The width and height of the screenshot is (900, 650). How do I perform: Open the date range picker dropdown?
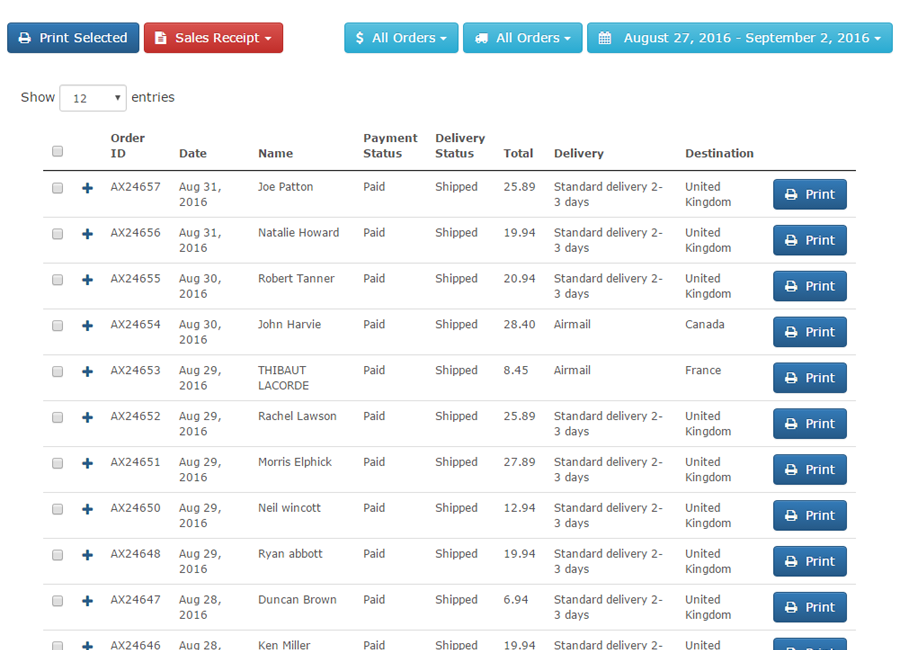739,38
